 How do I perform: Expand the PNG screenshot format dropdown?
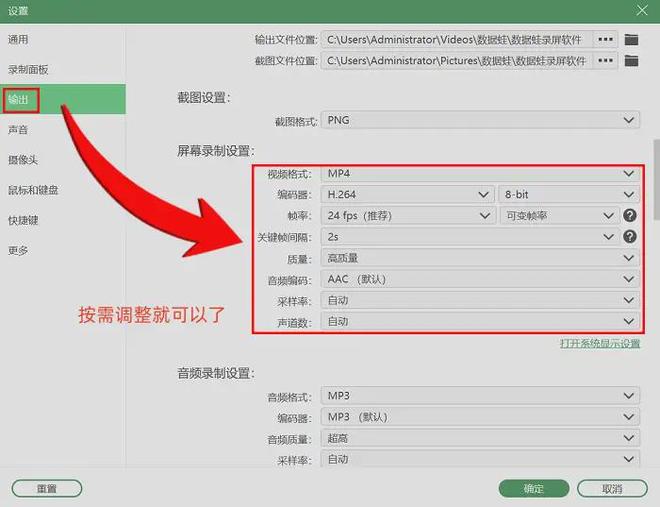(x=480, y=120)
